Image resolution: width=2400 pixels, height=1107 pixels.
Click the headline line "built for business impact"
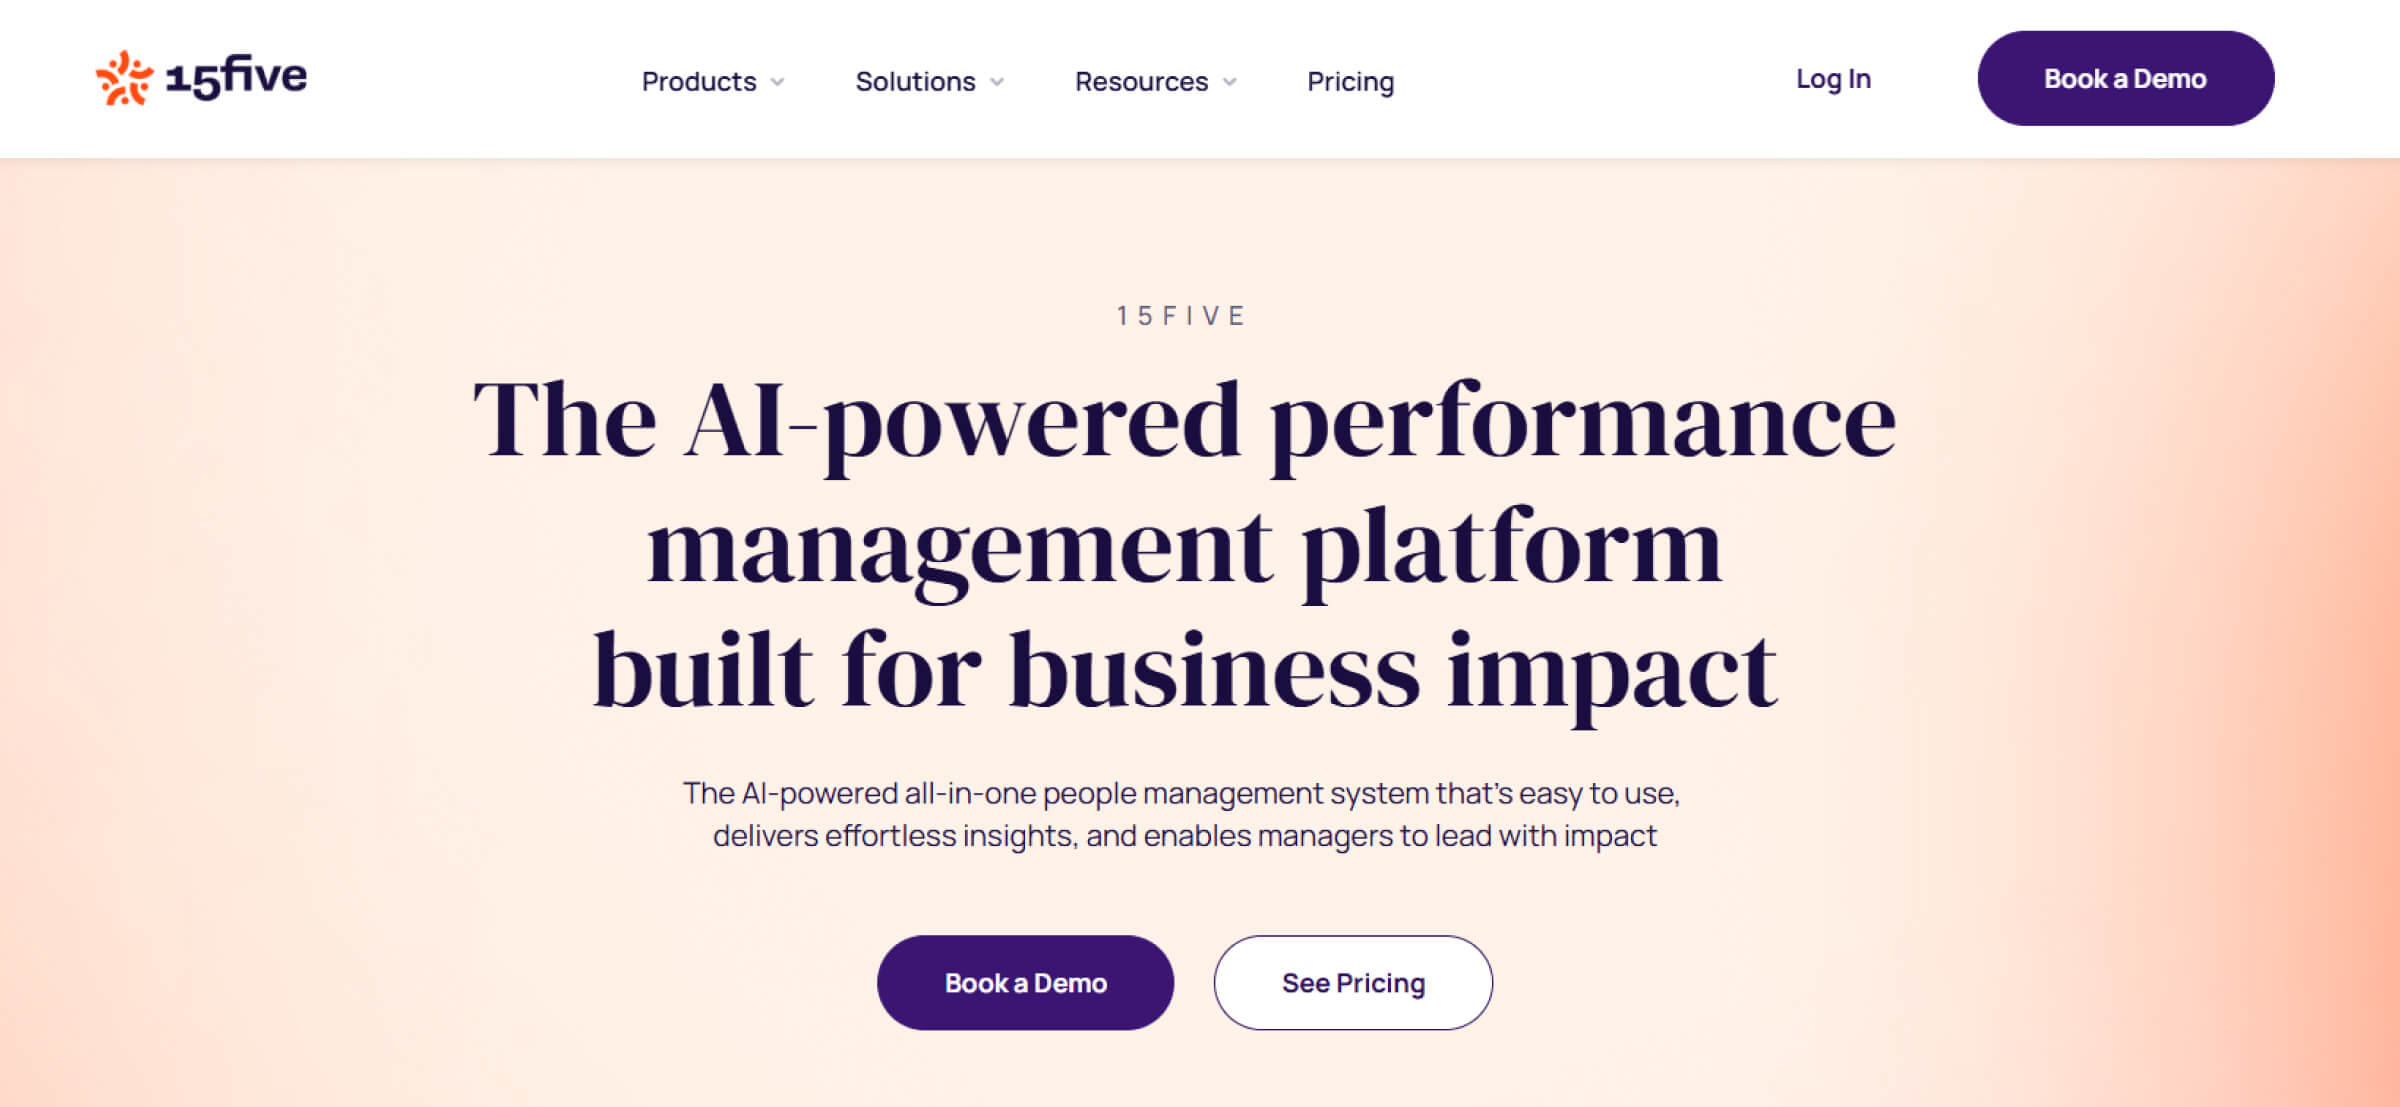(x=1184, y=670)
